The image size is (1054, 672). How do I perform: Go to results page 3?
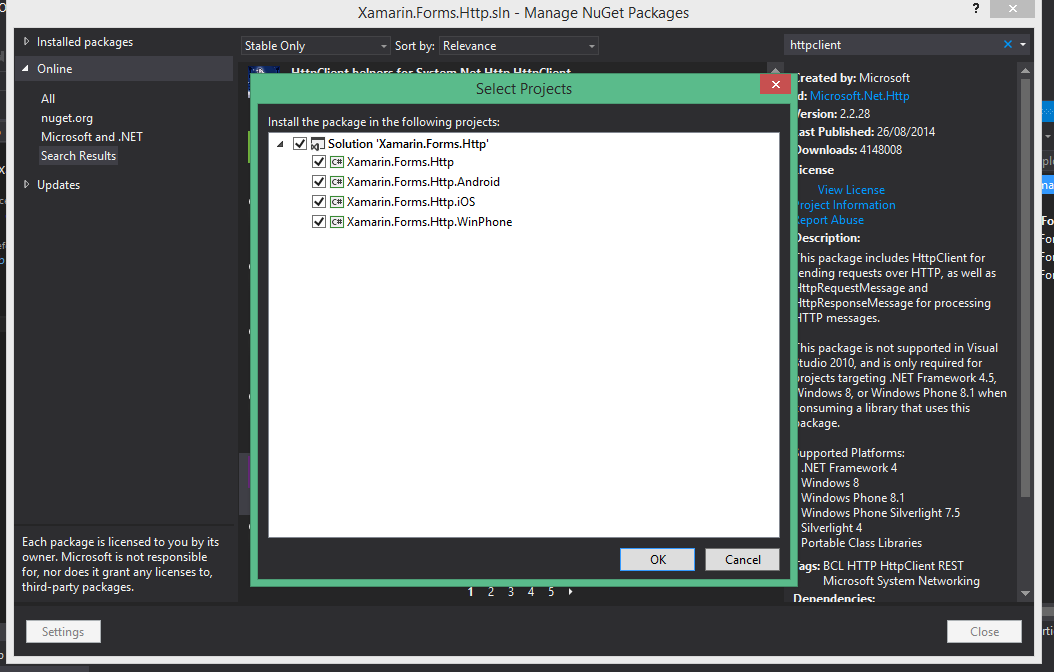[511, 592]
